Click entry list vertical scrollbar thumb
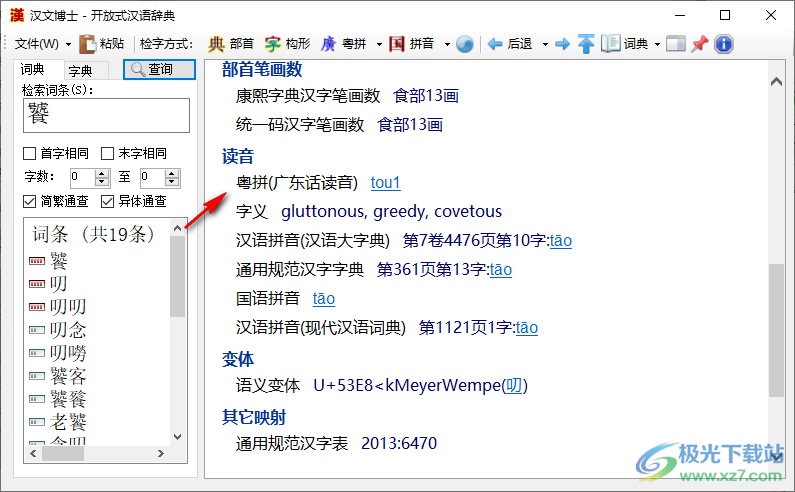The height and width of the screenshot is (492, 795). click(x=177, y=276)
